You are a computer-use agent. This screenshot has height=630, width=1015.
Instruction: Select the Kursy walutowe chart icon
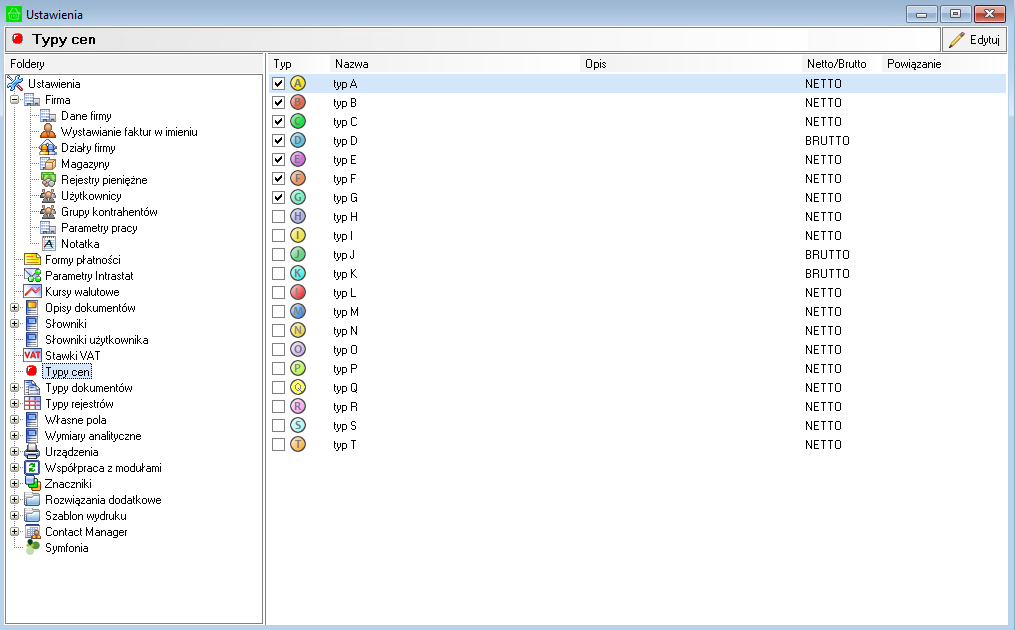(x=32, y=292)
